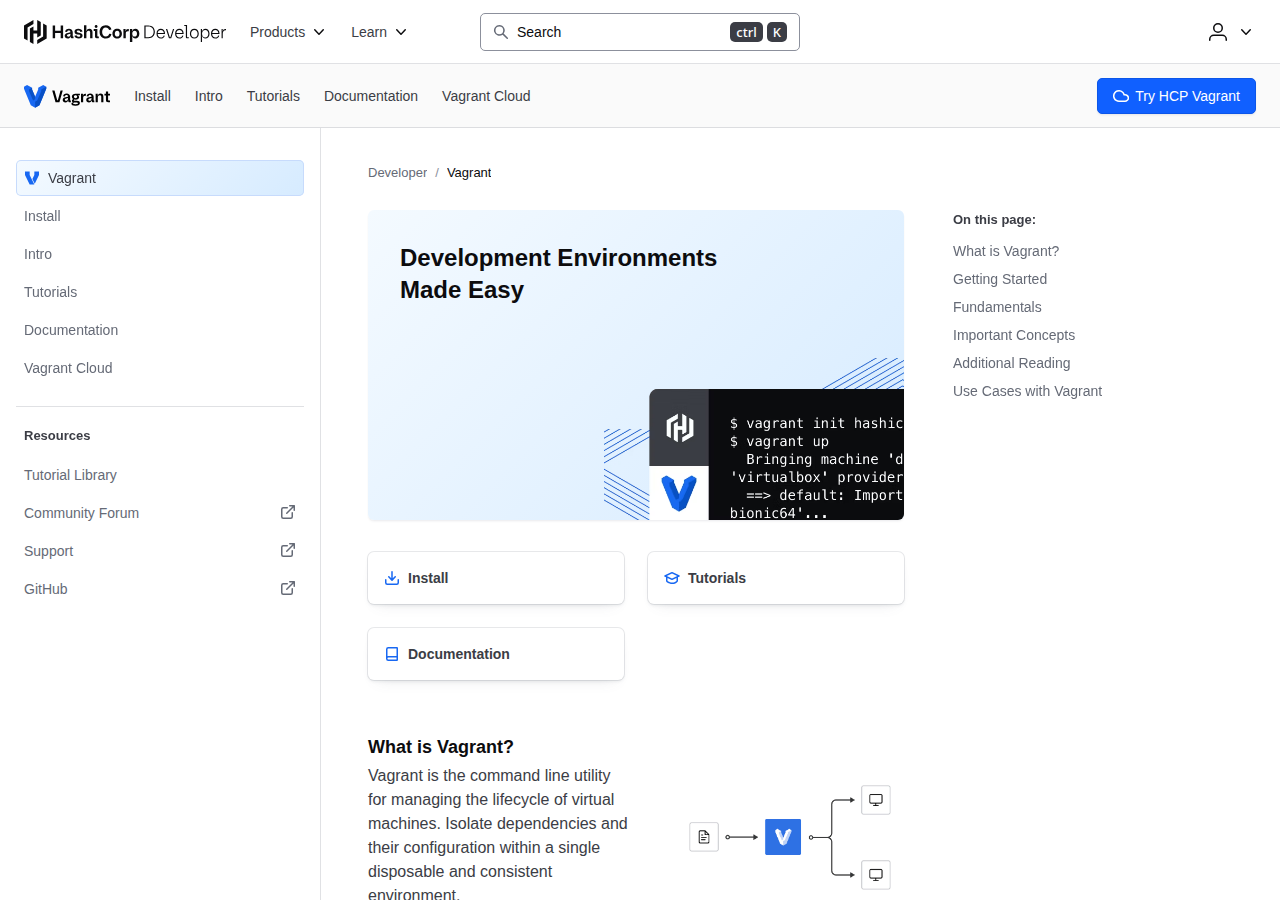Expand the Products dropdown menu
Image resolution: width=1280 pixels, height=900 pixels.
(x=288, y=32)
